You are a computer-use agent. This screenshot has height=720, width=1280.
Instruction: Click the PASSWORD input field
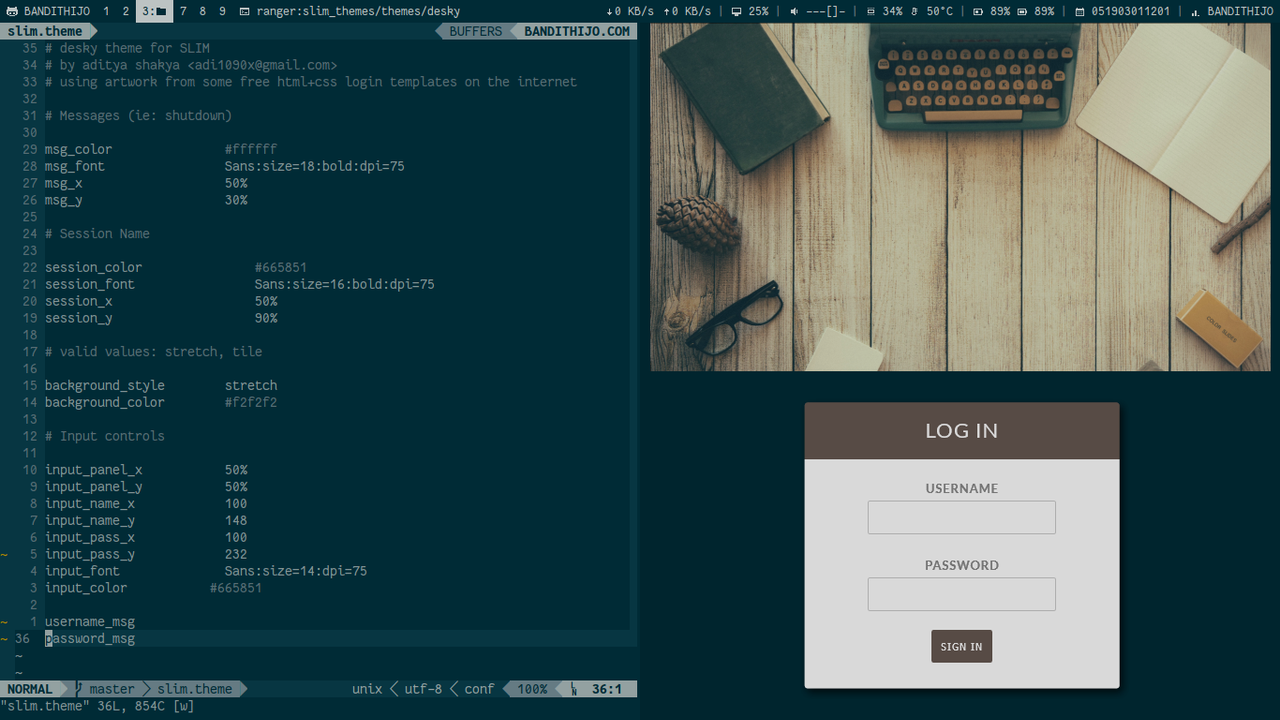961,594
